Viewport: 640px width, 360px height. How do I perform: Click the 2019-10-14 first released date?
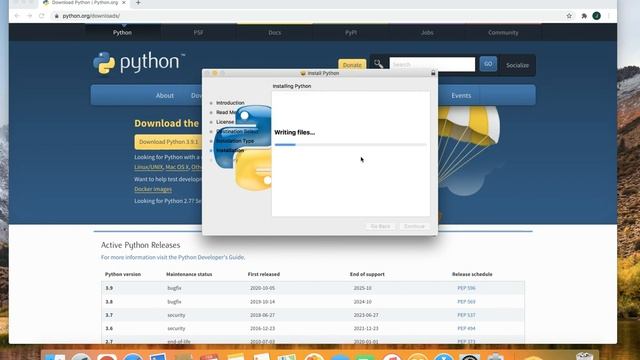(262, 302)
